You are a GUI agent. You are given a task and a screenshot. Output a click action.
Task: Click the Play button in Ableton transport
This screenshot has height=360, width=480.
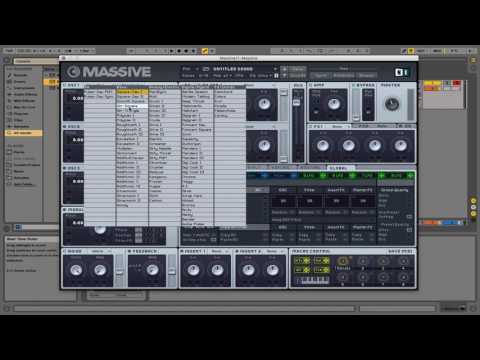(x=172, y=51)
